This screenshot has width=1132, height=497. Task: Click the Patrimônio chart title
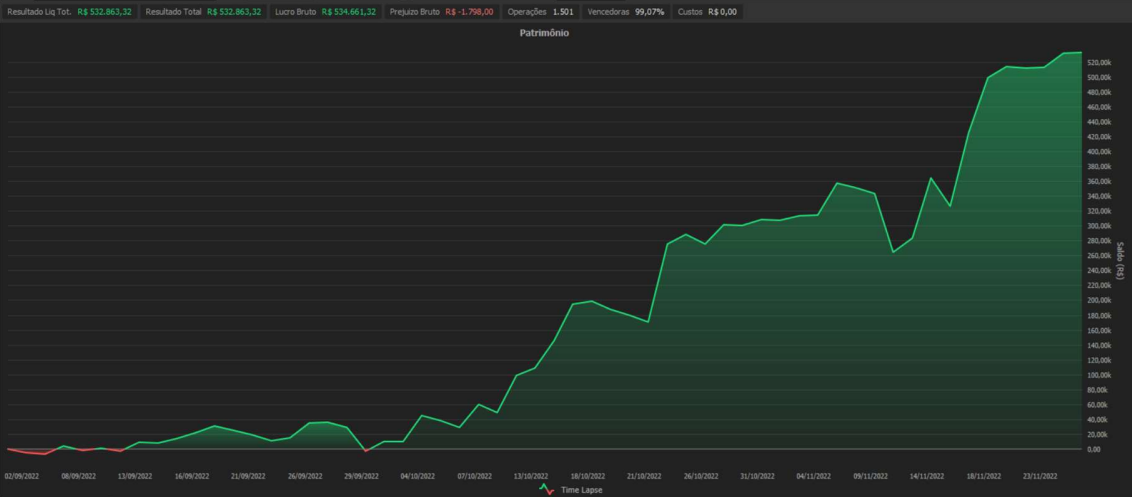pos(544,33)
